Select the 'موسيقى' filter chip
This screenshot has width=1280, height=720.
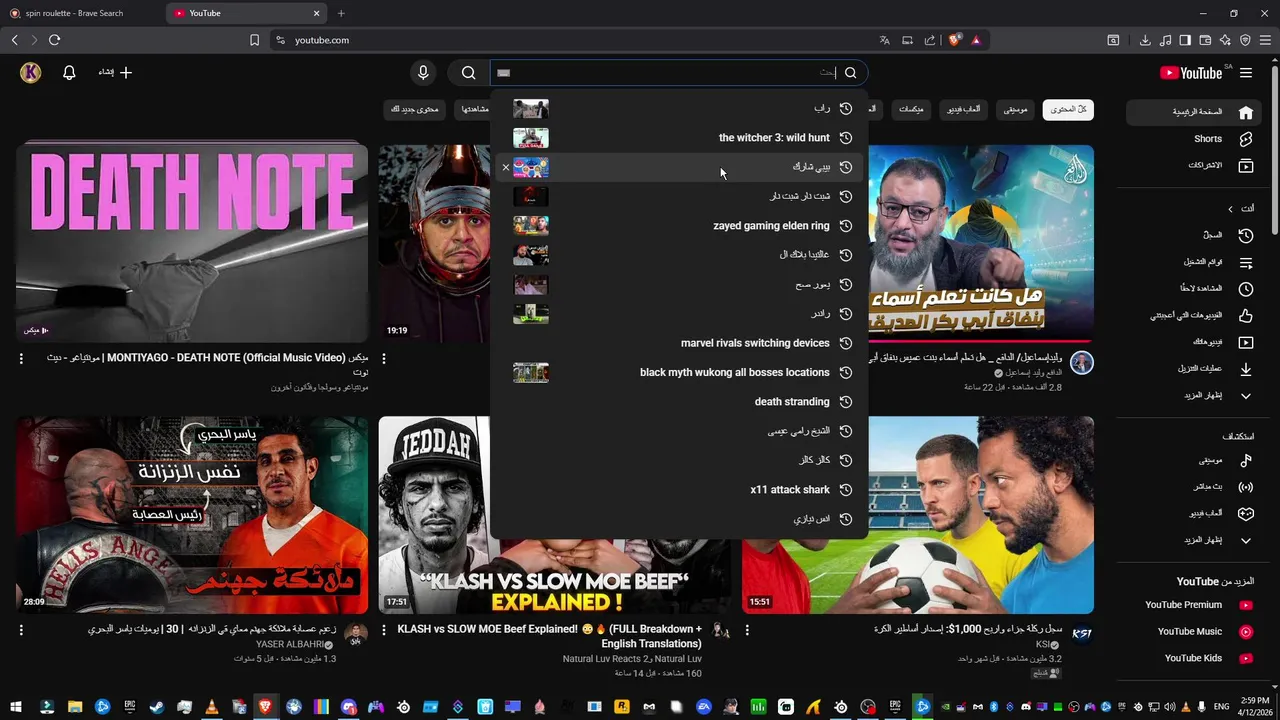tap(1015, 109)
